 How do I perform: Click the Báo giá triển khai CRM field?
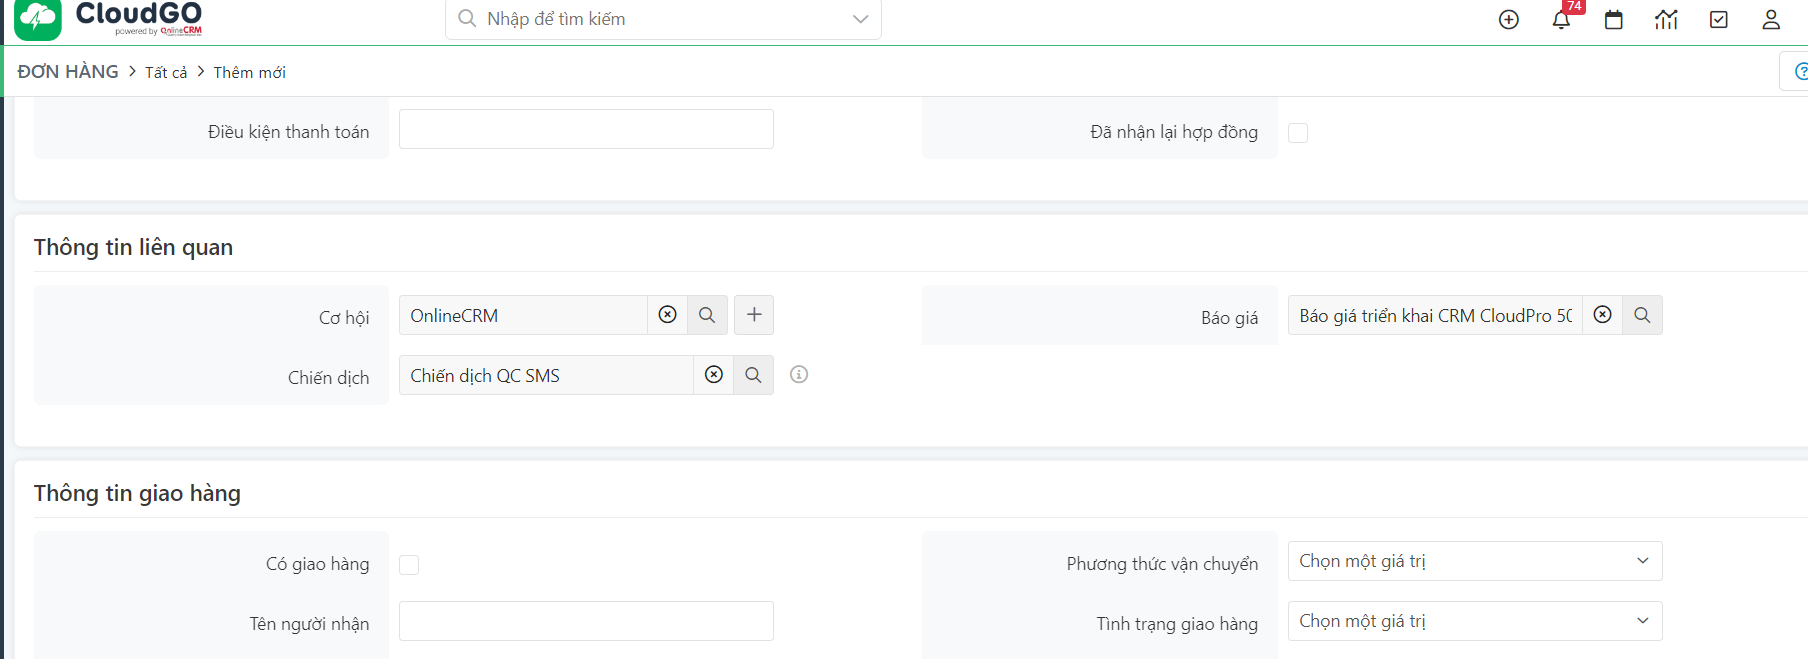coord(1435,315)
